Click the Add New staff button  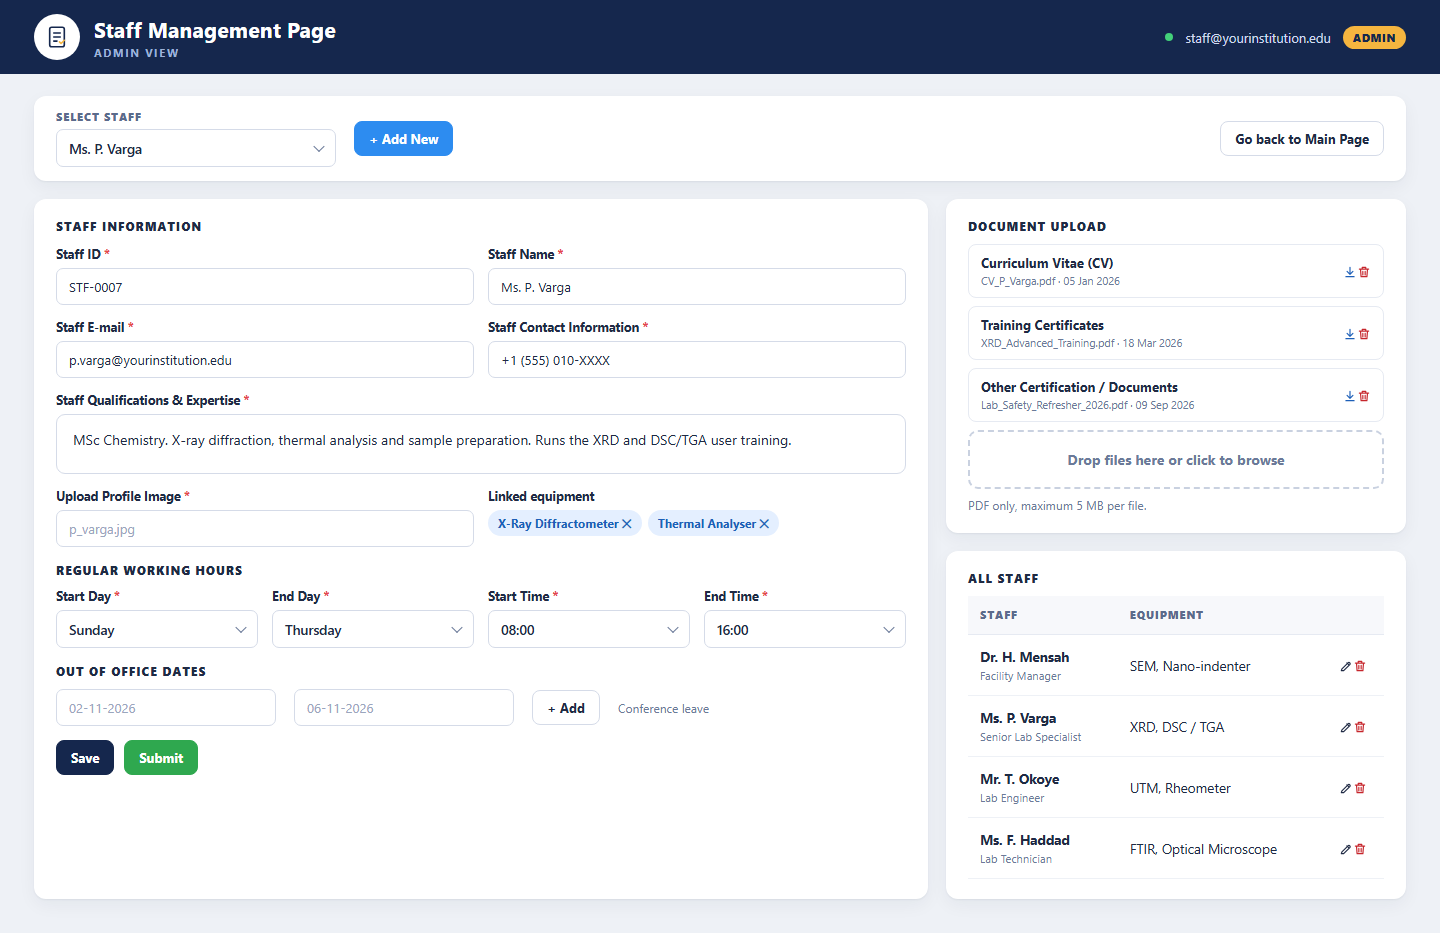tap(403, 139)
